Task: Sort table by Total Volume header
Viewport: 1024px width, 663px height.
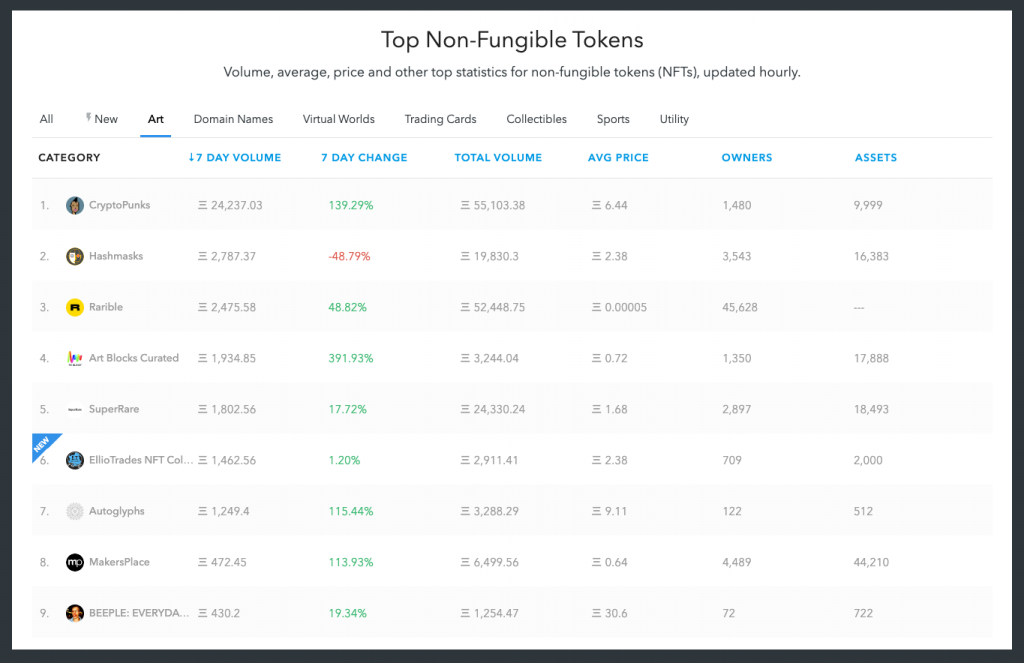Action: coord(498,157)
